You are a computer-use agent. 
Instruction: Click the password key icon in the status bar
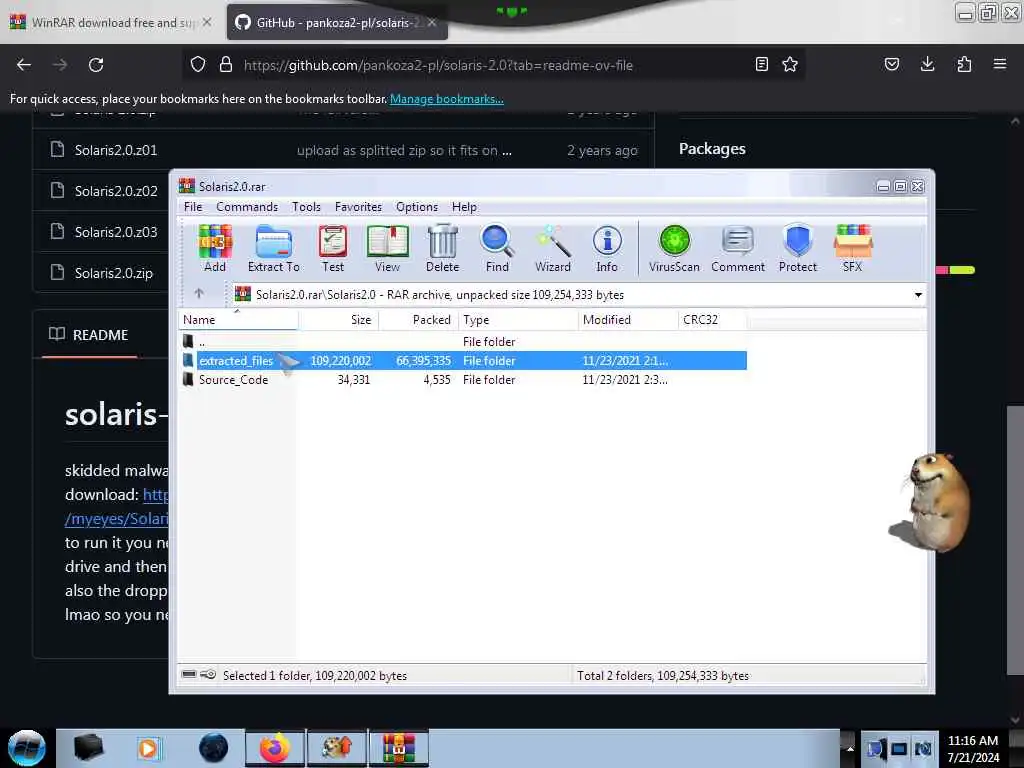click(x=208, y=675)
